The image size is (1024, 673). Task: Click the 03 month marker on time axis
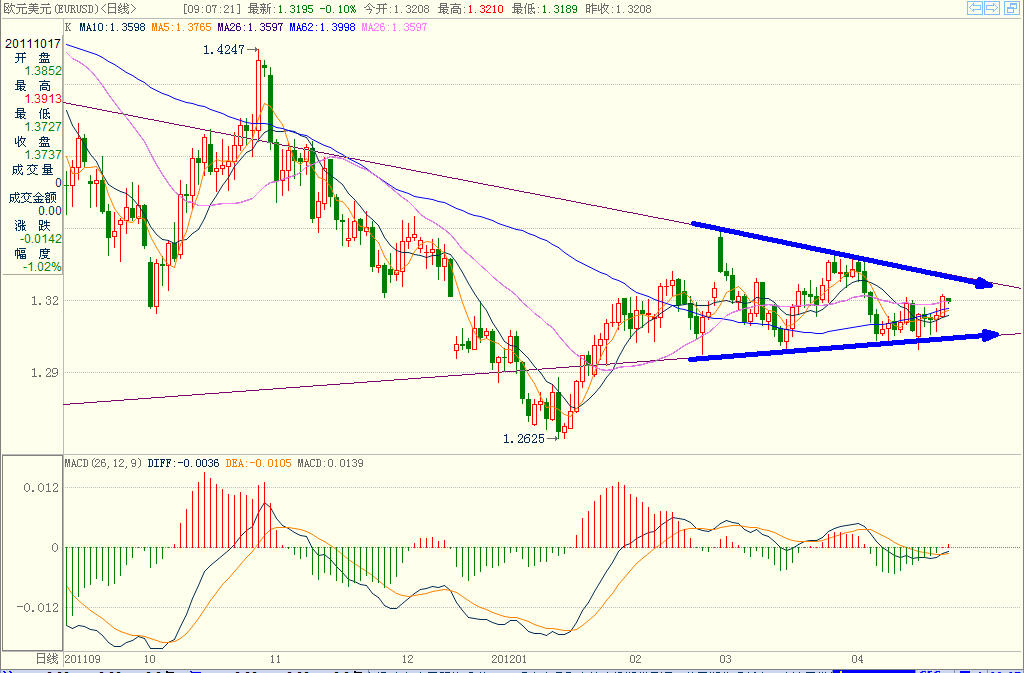[724, 659]
